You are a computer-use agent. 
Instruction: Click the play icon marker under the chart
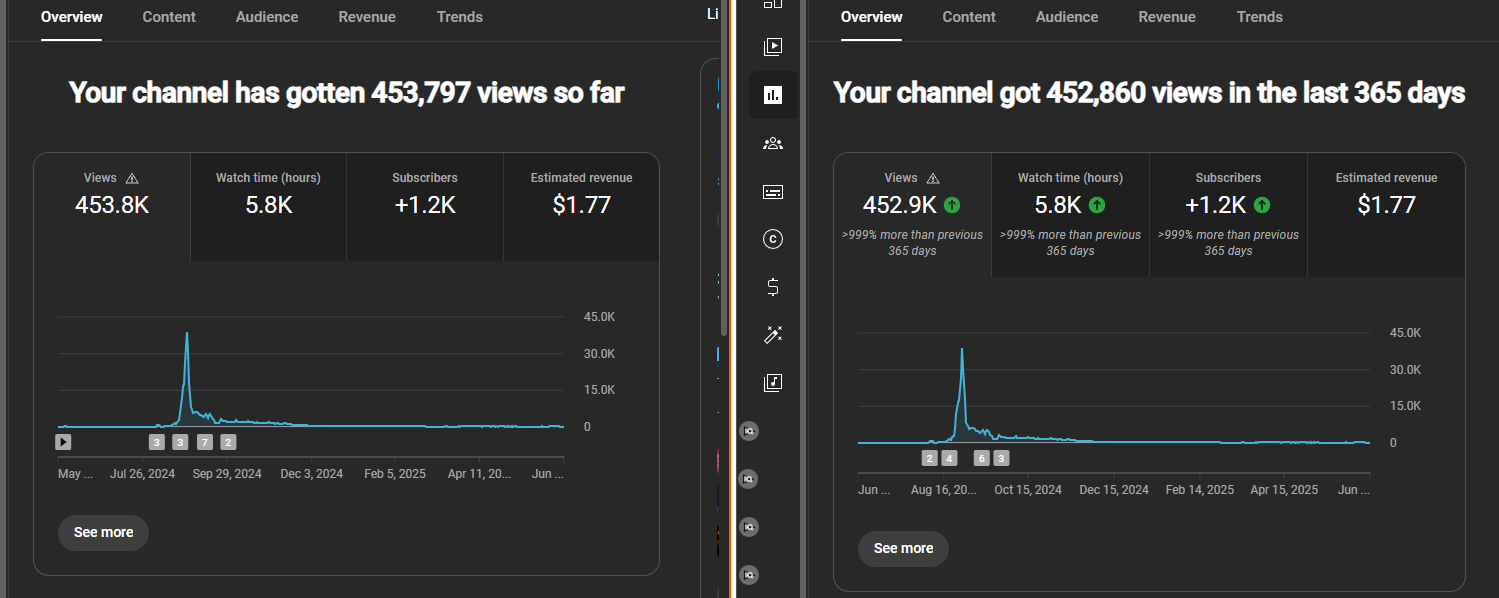(63, 441)
